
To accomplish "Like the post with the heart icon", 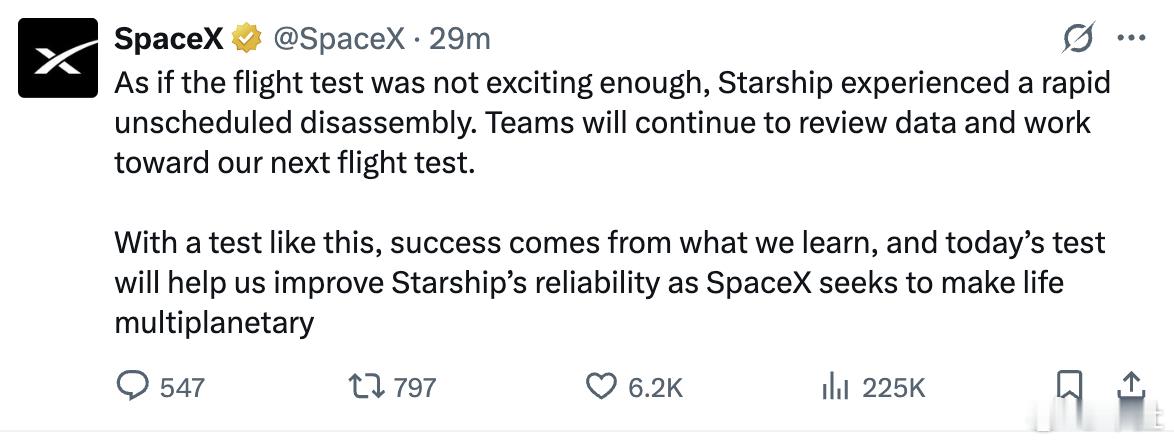I will [x=600, y=386].
